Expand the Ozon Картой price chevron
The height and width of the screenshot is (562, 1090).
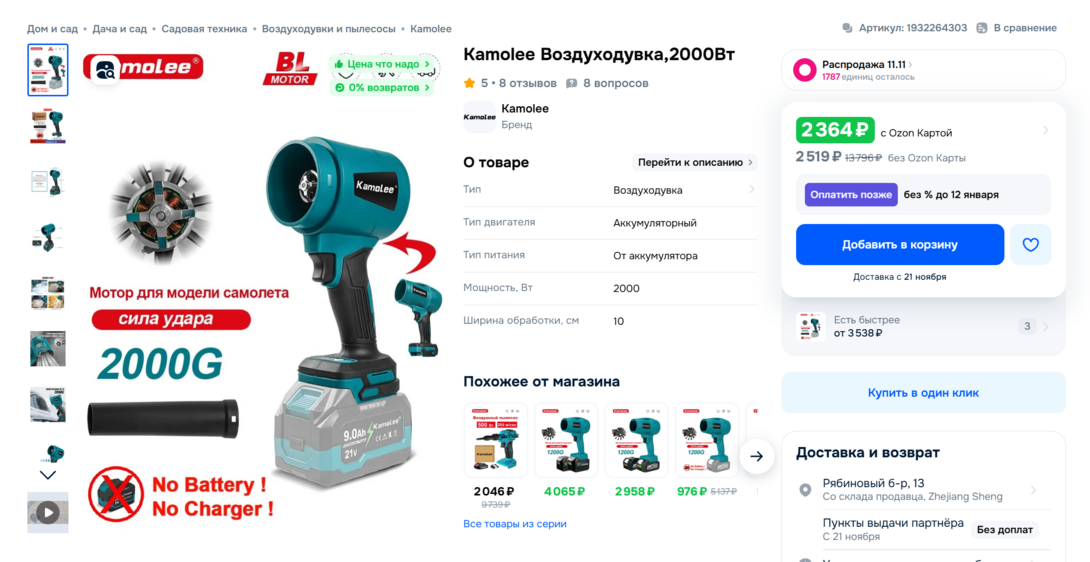(1045, 130)
